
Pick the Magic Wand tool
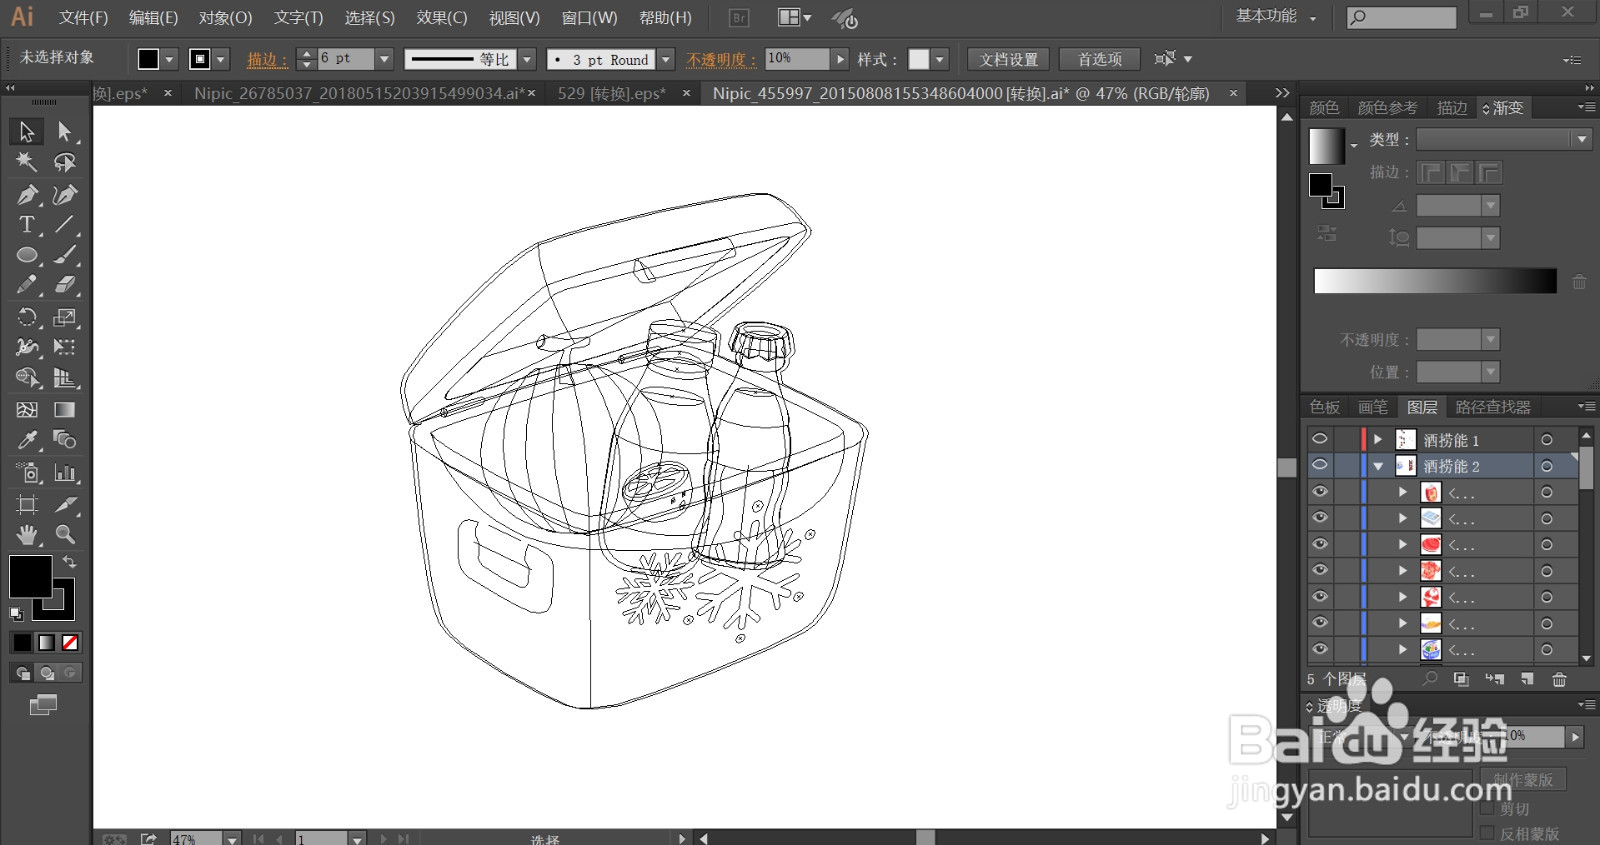point(27,162)
